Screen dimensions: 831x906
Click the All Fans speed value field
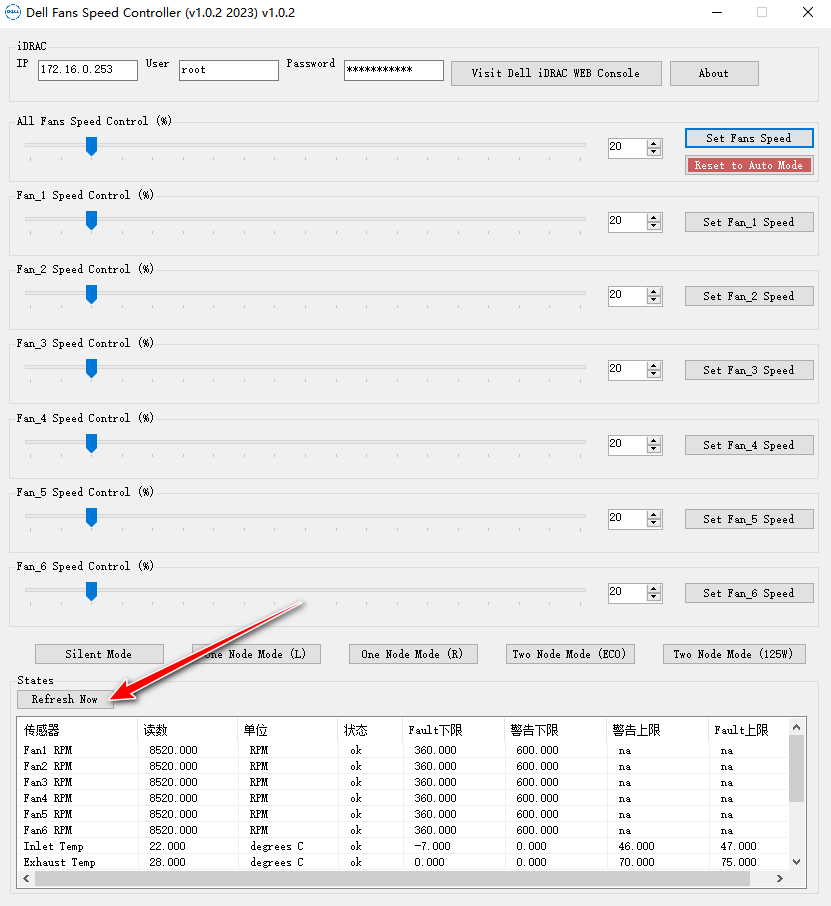pyautogui.click(x=627, y=147)
